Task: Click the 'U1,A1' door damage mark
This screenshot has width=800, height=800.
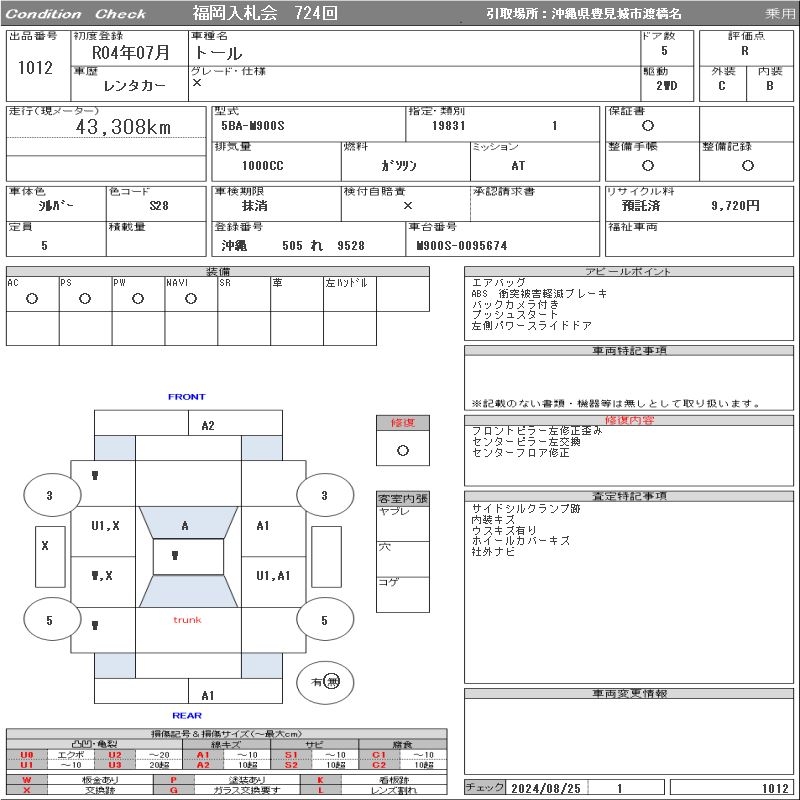Action: (273, 576)
